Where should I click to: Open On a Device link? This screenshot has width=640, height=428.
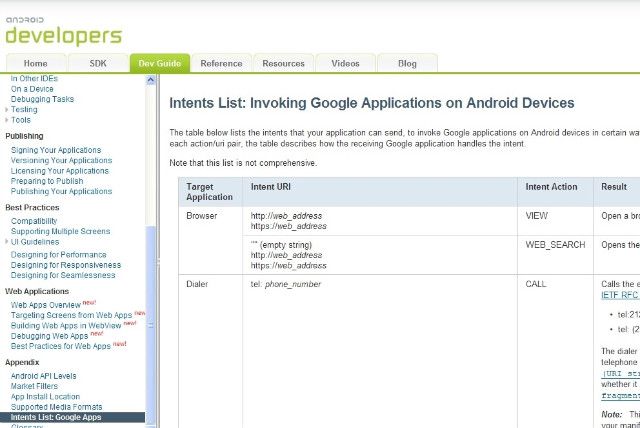pos(32,89)
